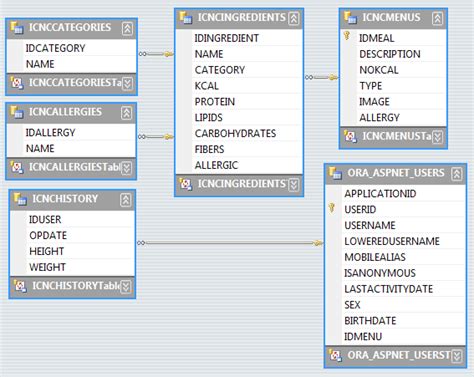This screenshot has width=474, height=377.
Task: Click the ORA_ASPNET_USERSTableAdapter icon
Action: pos(335,355)
